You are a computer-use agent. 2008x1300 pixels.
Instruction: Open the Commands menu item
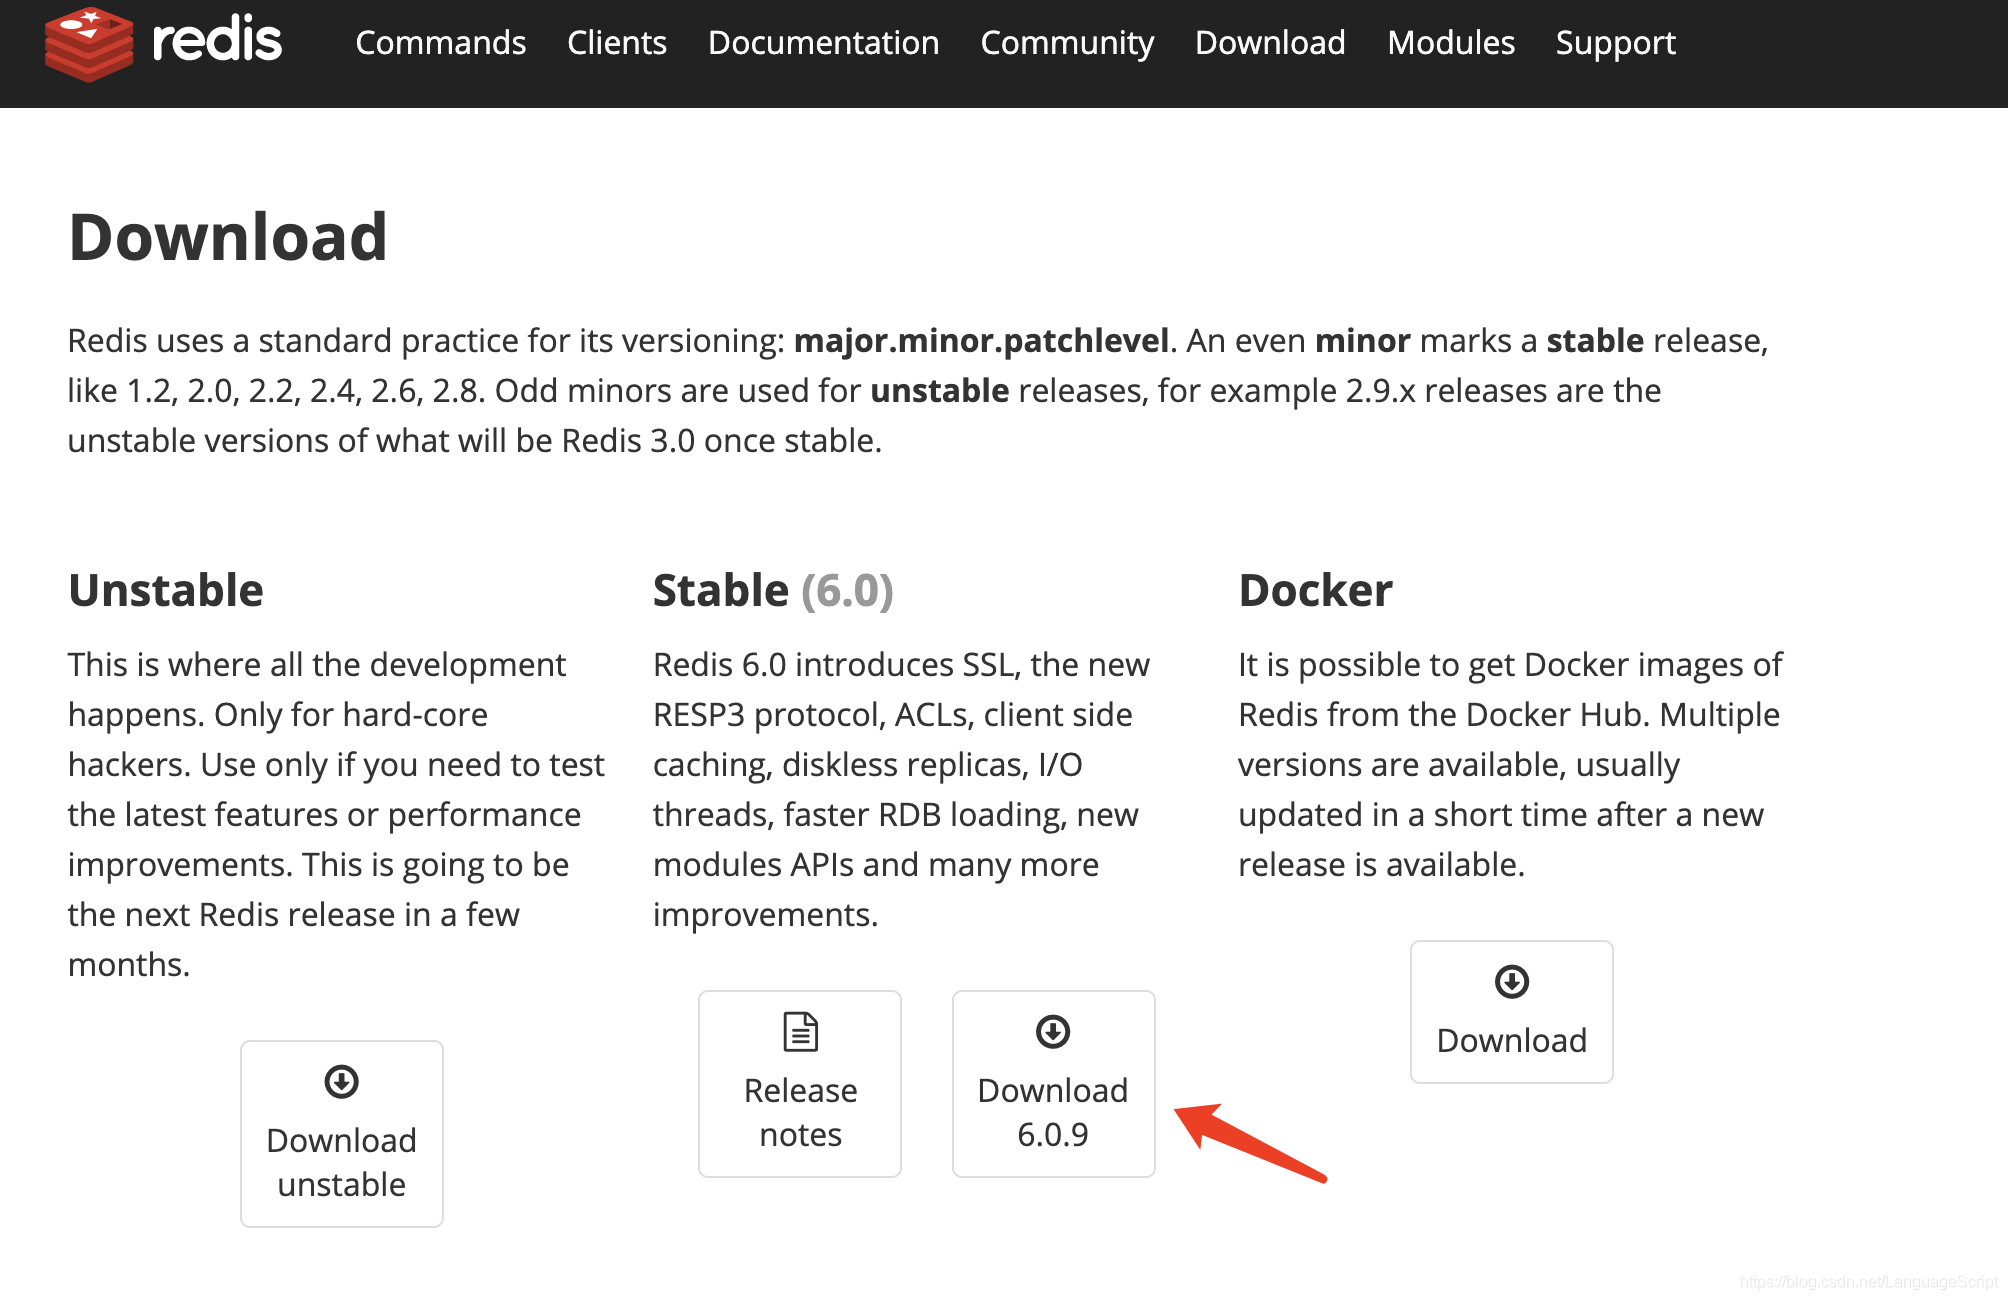[440, 43]
